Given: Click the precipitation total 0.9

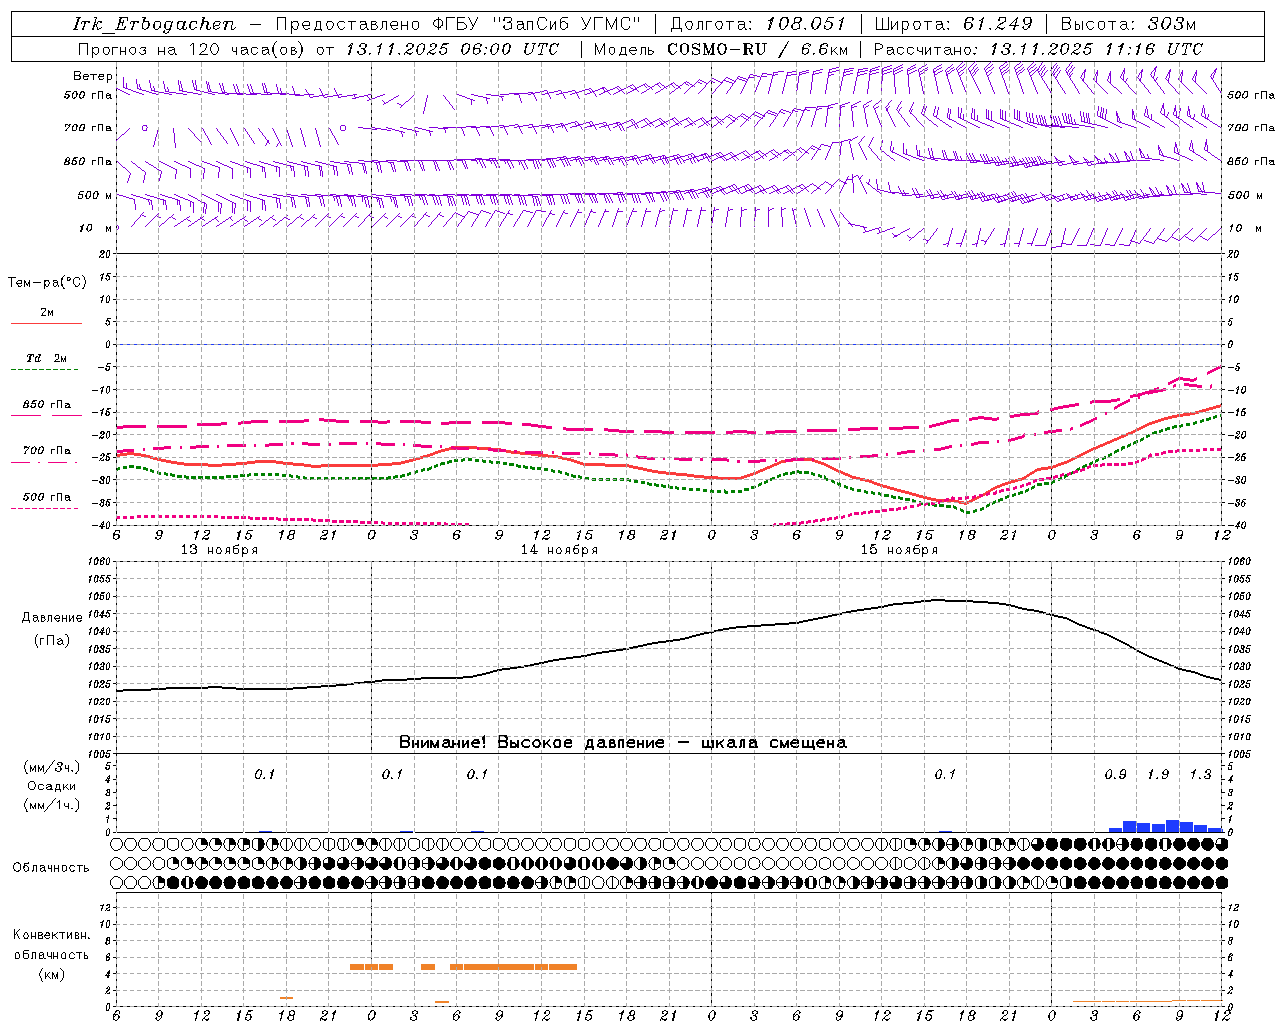Looking at the screenshot, I should tap(1115, 775).
